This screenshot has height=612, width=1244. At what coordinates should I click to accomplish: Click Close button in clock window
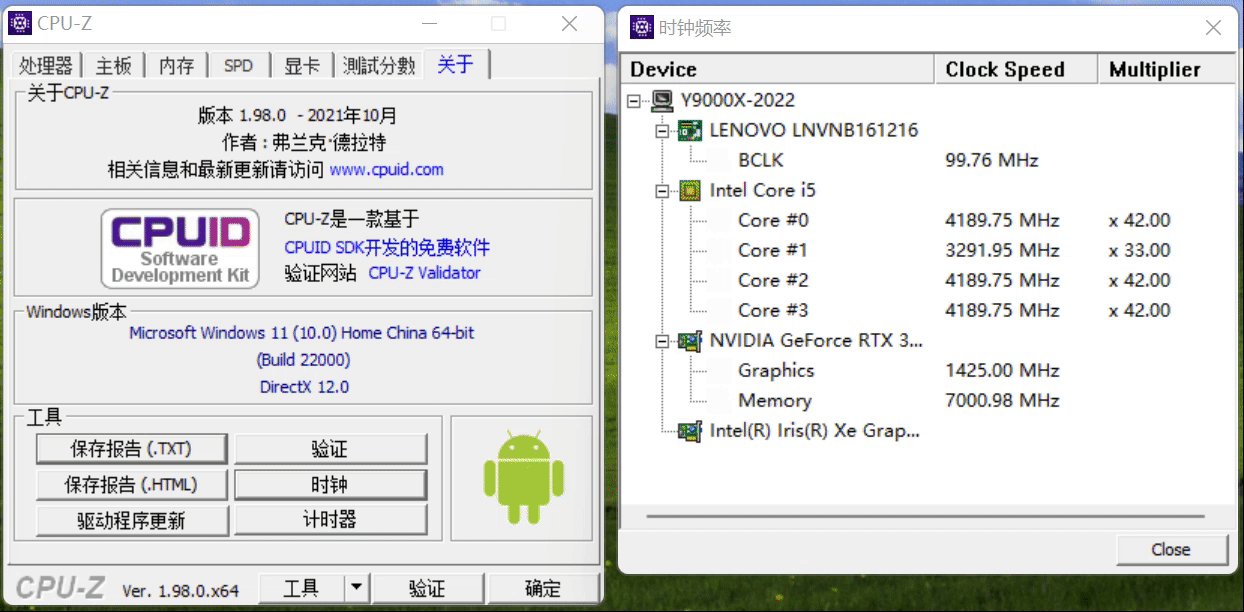[x=1171, y=550]
